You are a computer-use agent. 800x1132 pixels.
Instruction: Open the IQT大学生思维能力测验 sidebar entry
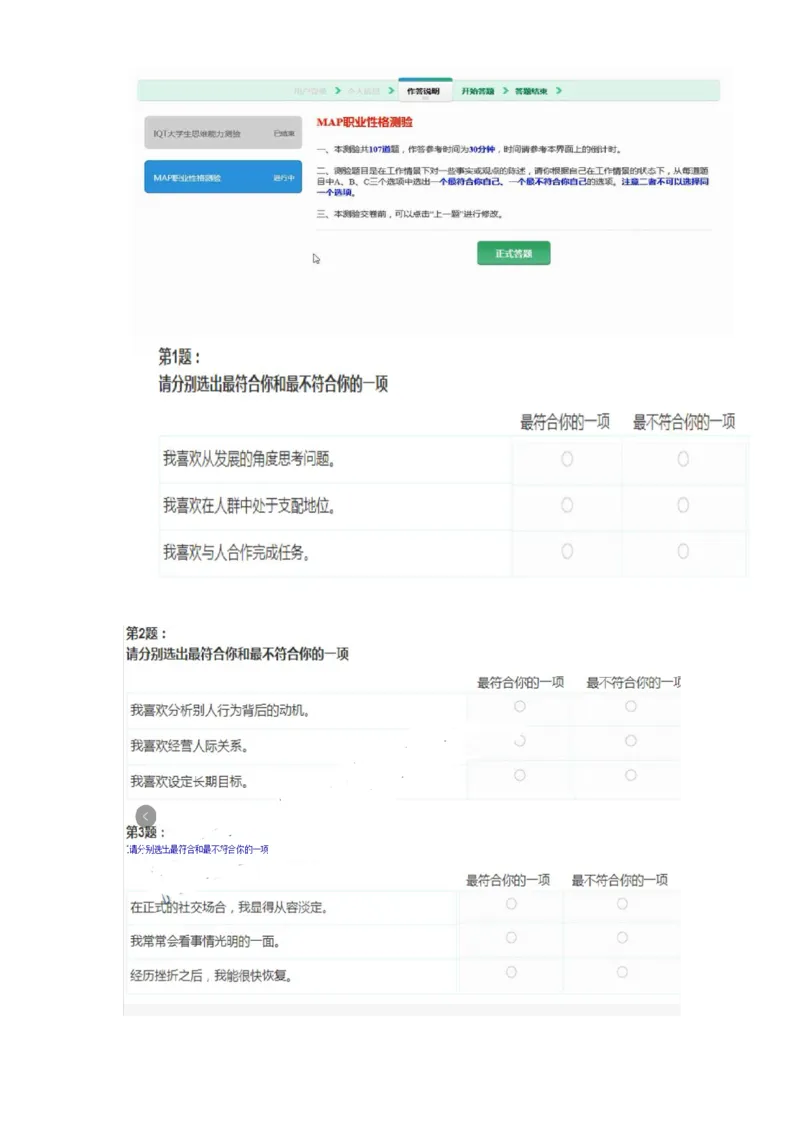click(222, 133)
